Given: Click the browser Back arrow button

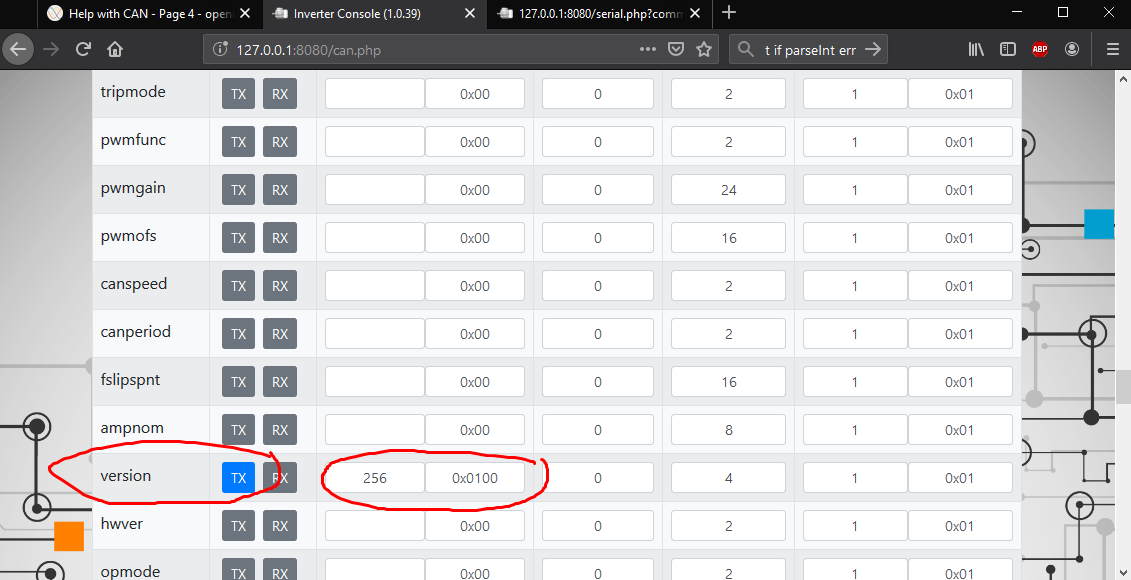Looking at the screenshot, I should (x=18, y=49).
